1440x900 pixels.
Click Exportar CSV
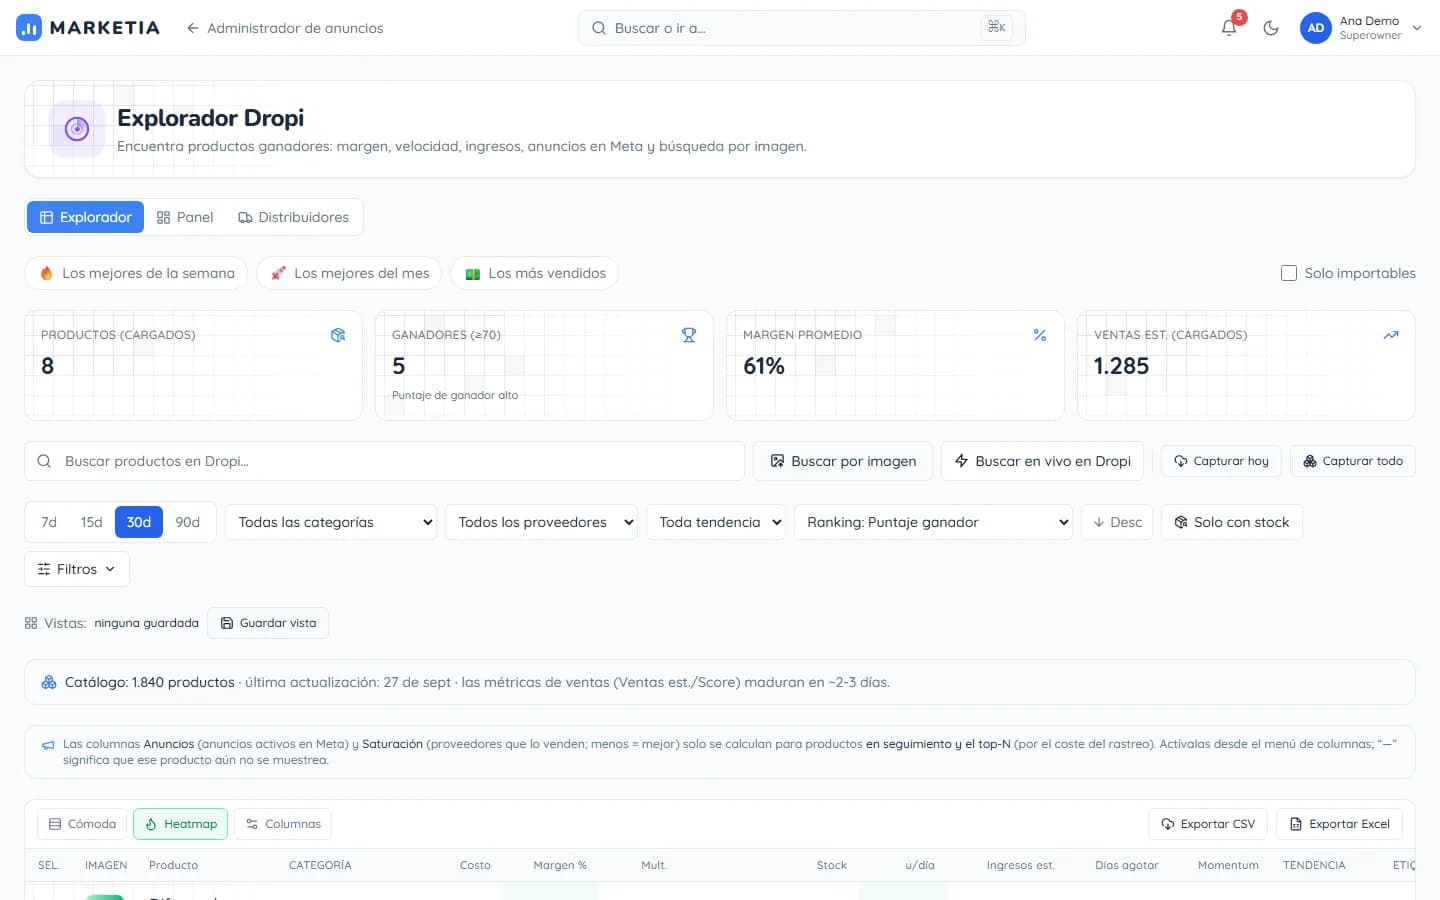[x=1208, y=824]
